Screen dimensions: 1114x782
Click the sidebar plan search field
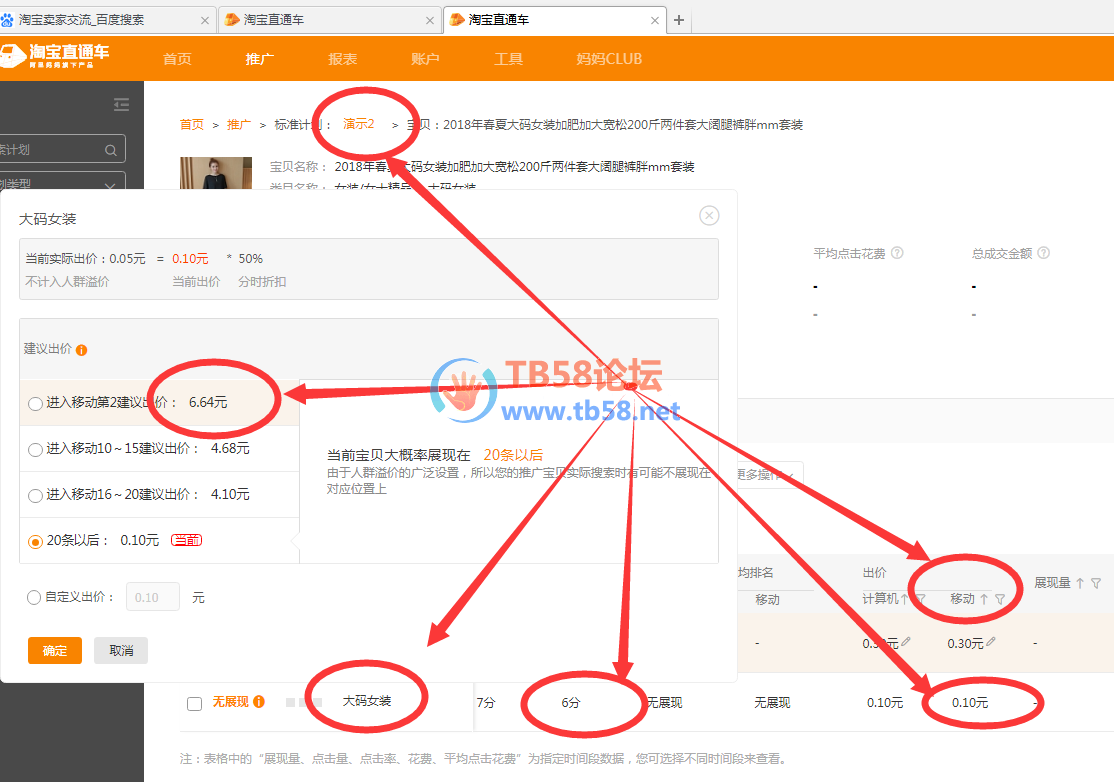pyautogui.click(x=61, y=149)
